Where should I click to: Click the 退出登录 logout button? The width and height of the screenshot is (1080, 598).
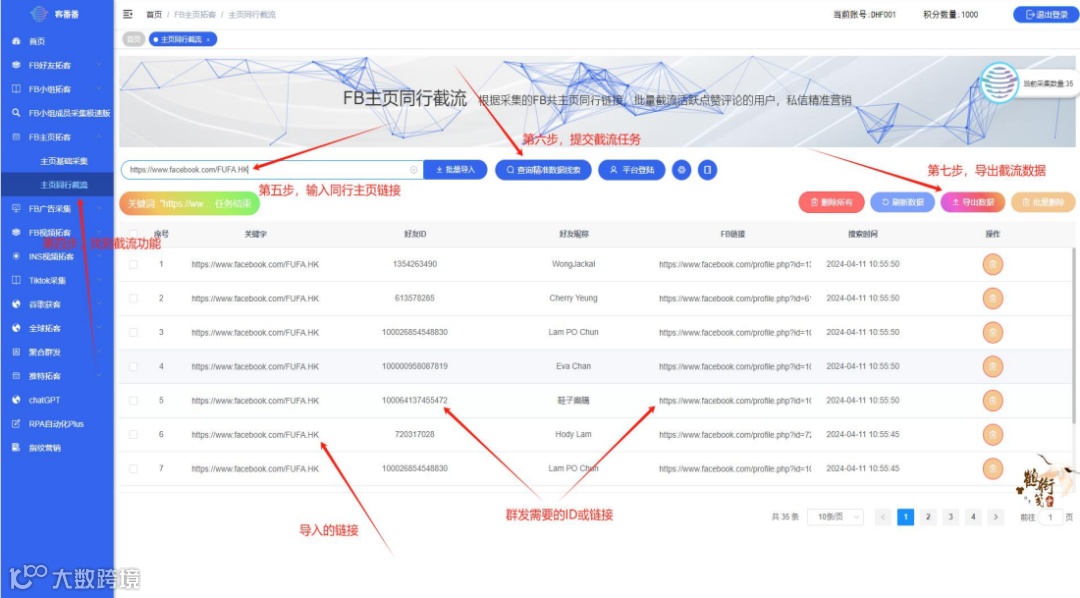coord(1046,14)
